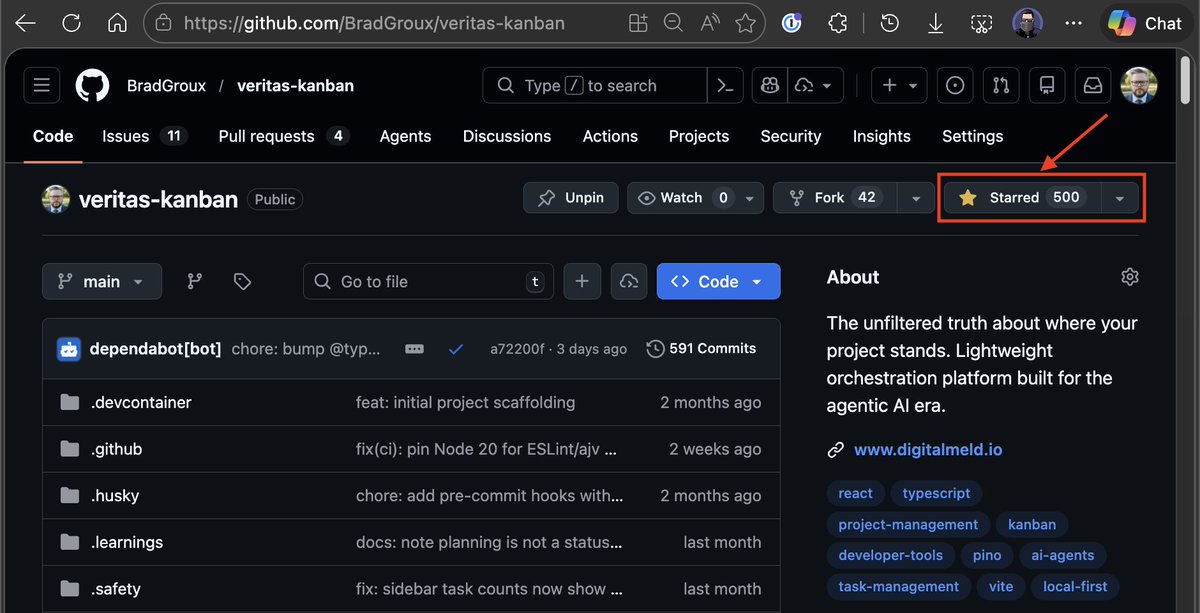The height and width of the screenshot is (613, 1200).
Task: Activate the read aloud icon
Action: pyautogui.click(x=710, y=23)
